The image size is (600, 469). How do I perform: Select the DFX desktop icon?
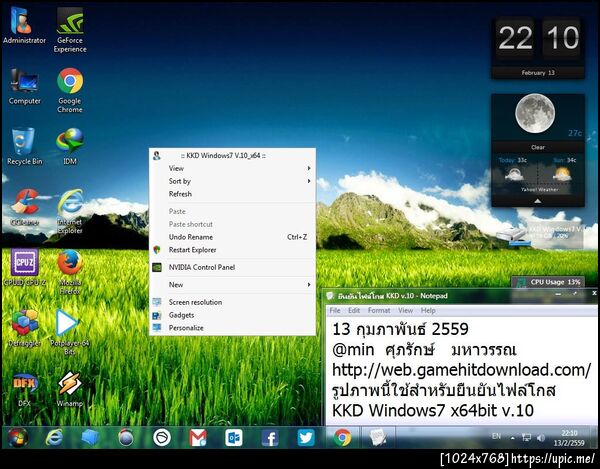click(x=24, y=389)
